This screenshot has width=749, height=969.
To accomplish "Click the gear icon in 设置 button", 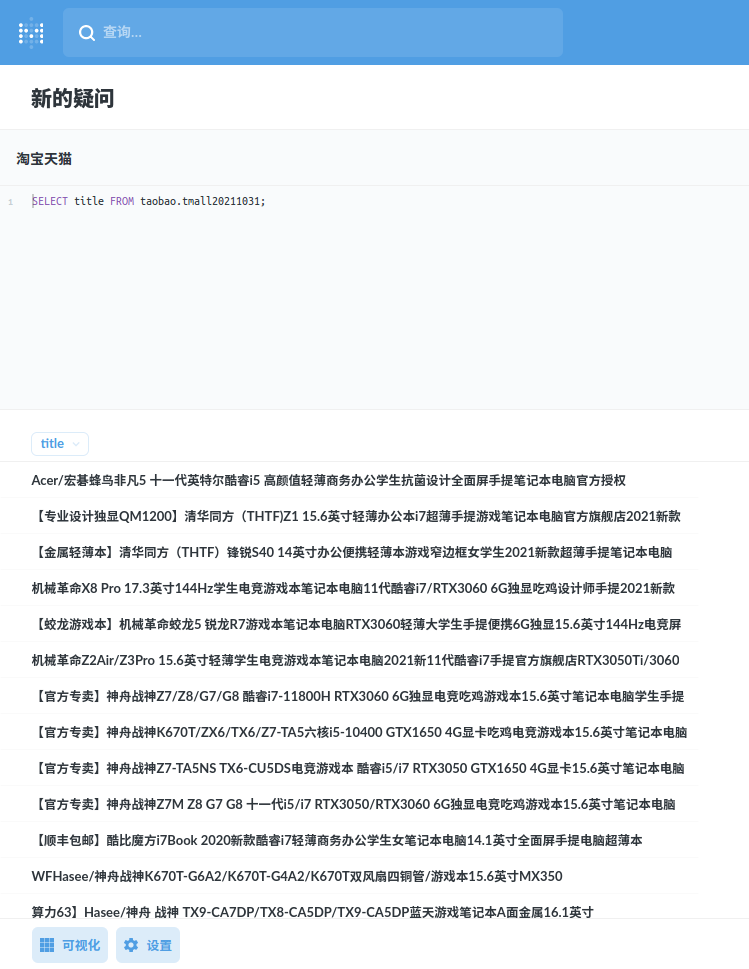I will click(x=131, y=945).
